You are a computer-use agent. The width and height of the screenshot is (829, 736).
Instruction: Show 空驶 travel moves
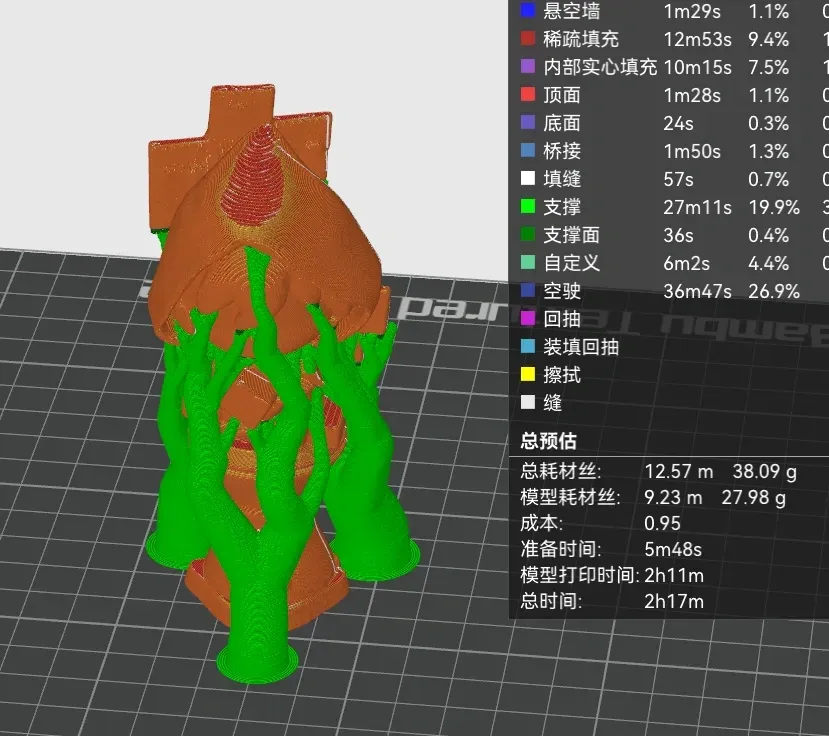528,291
